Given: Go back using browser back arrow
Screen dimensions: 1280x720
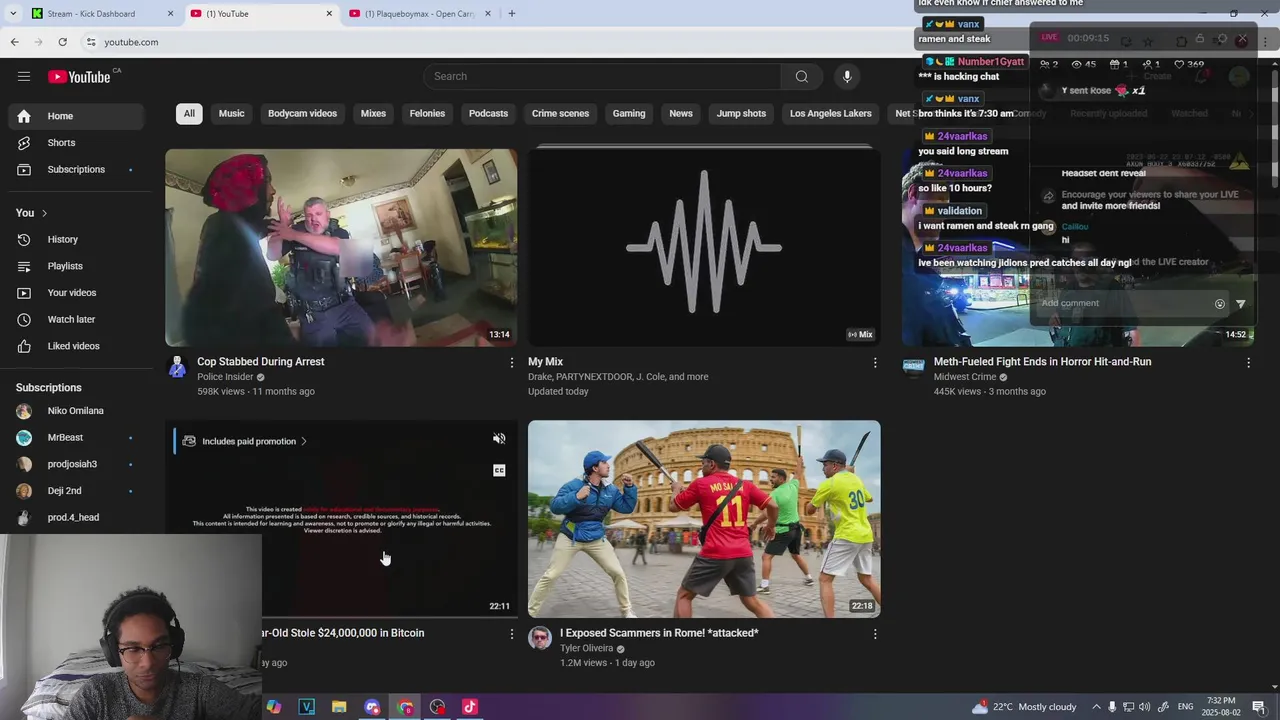Looking at the screenshot, I should (x=14, y=42).
